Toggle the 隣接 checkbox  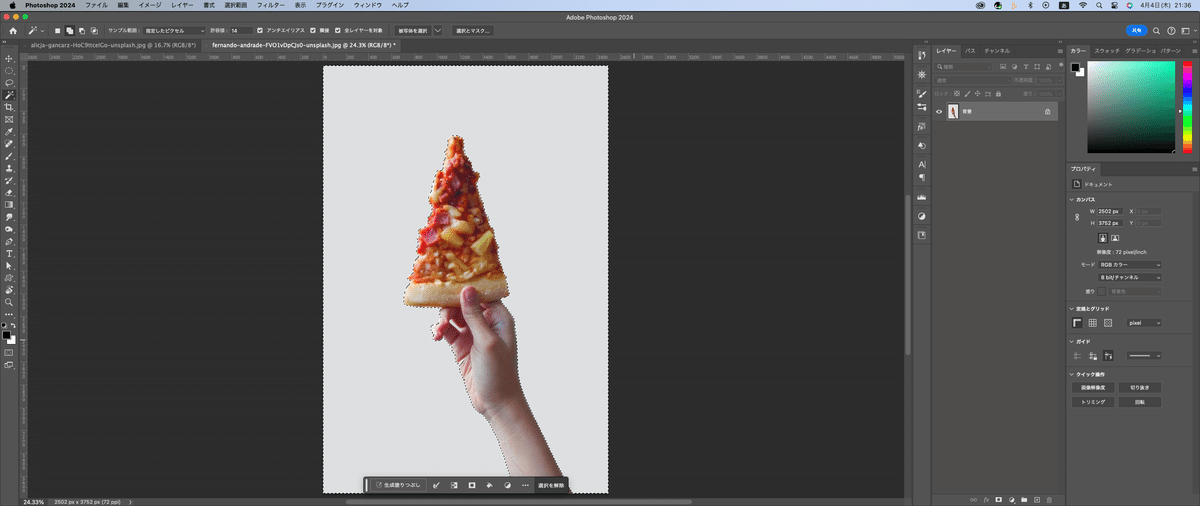point(313,31)
